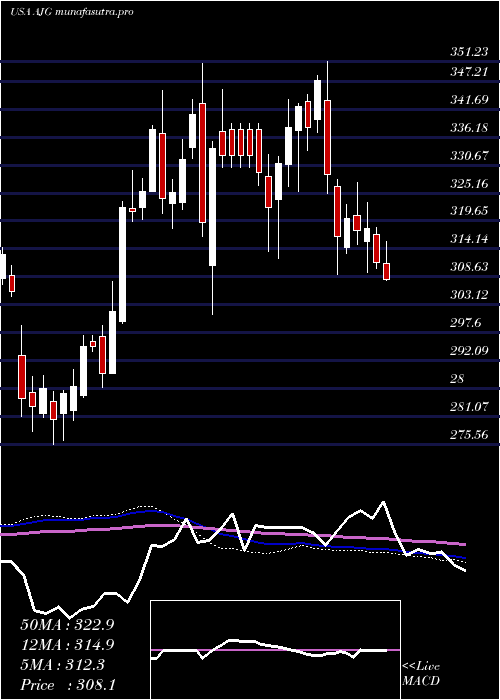Click the 12MA : 314.9 readout
This screenshot has width=500, height=700.
[67, 645]
